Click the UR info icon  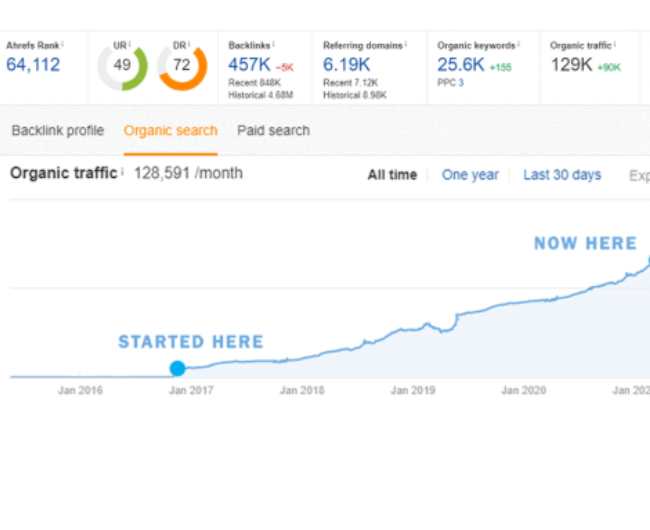coord(131,44)
